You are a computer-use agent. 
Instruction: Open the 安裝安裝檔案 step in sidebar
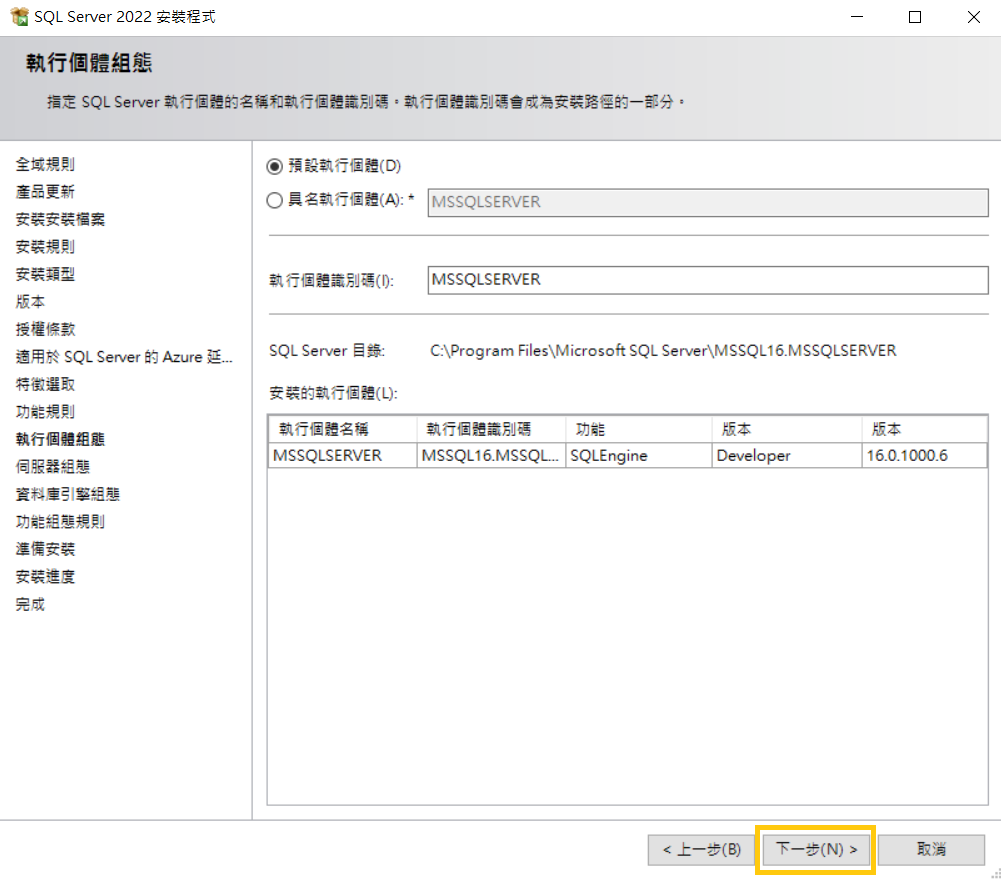click(x=60, y=220)
